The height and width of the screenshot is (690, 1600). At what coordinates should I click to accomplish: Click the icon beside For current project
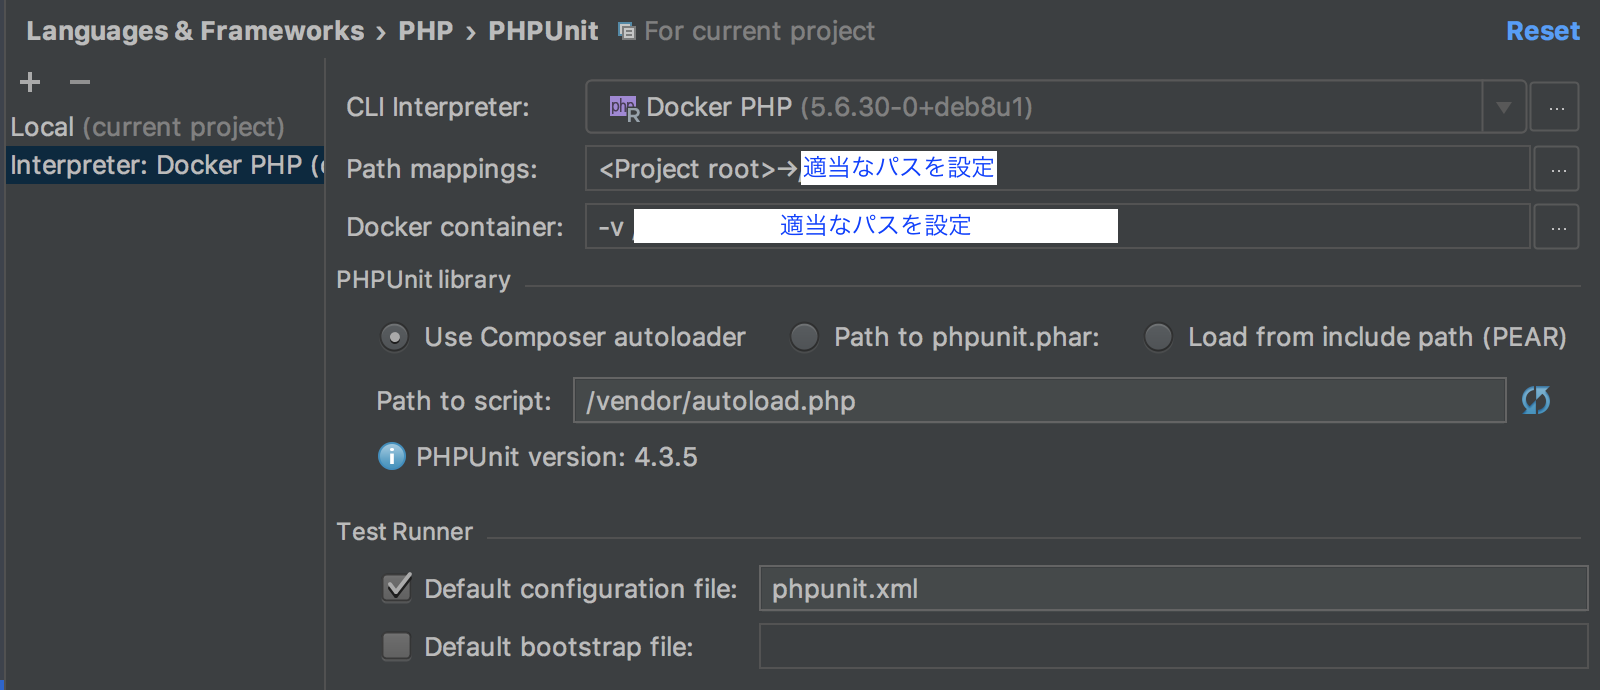click(x=625, y=30)
